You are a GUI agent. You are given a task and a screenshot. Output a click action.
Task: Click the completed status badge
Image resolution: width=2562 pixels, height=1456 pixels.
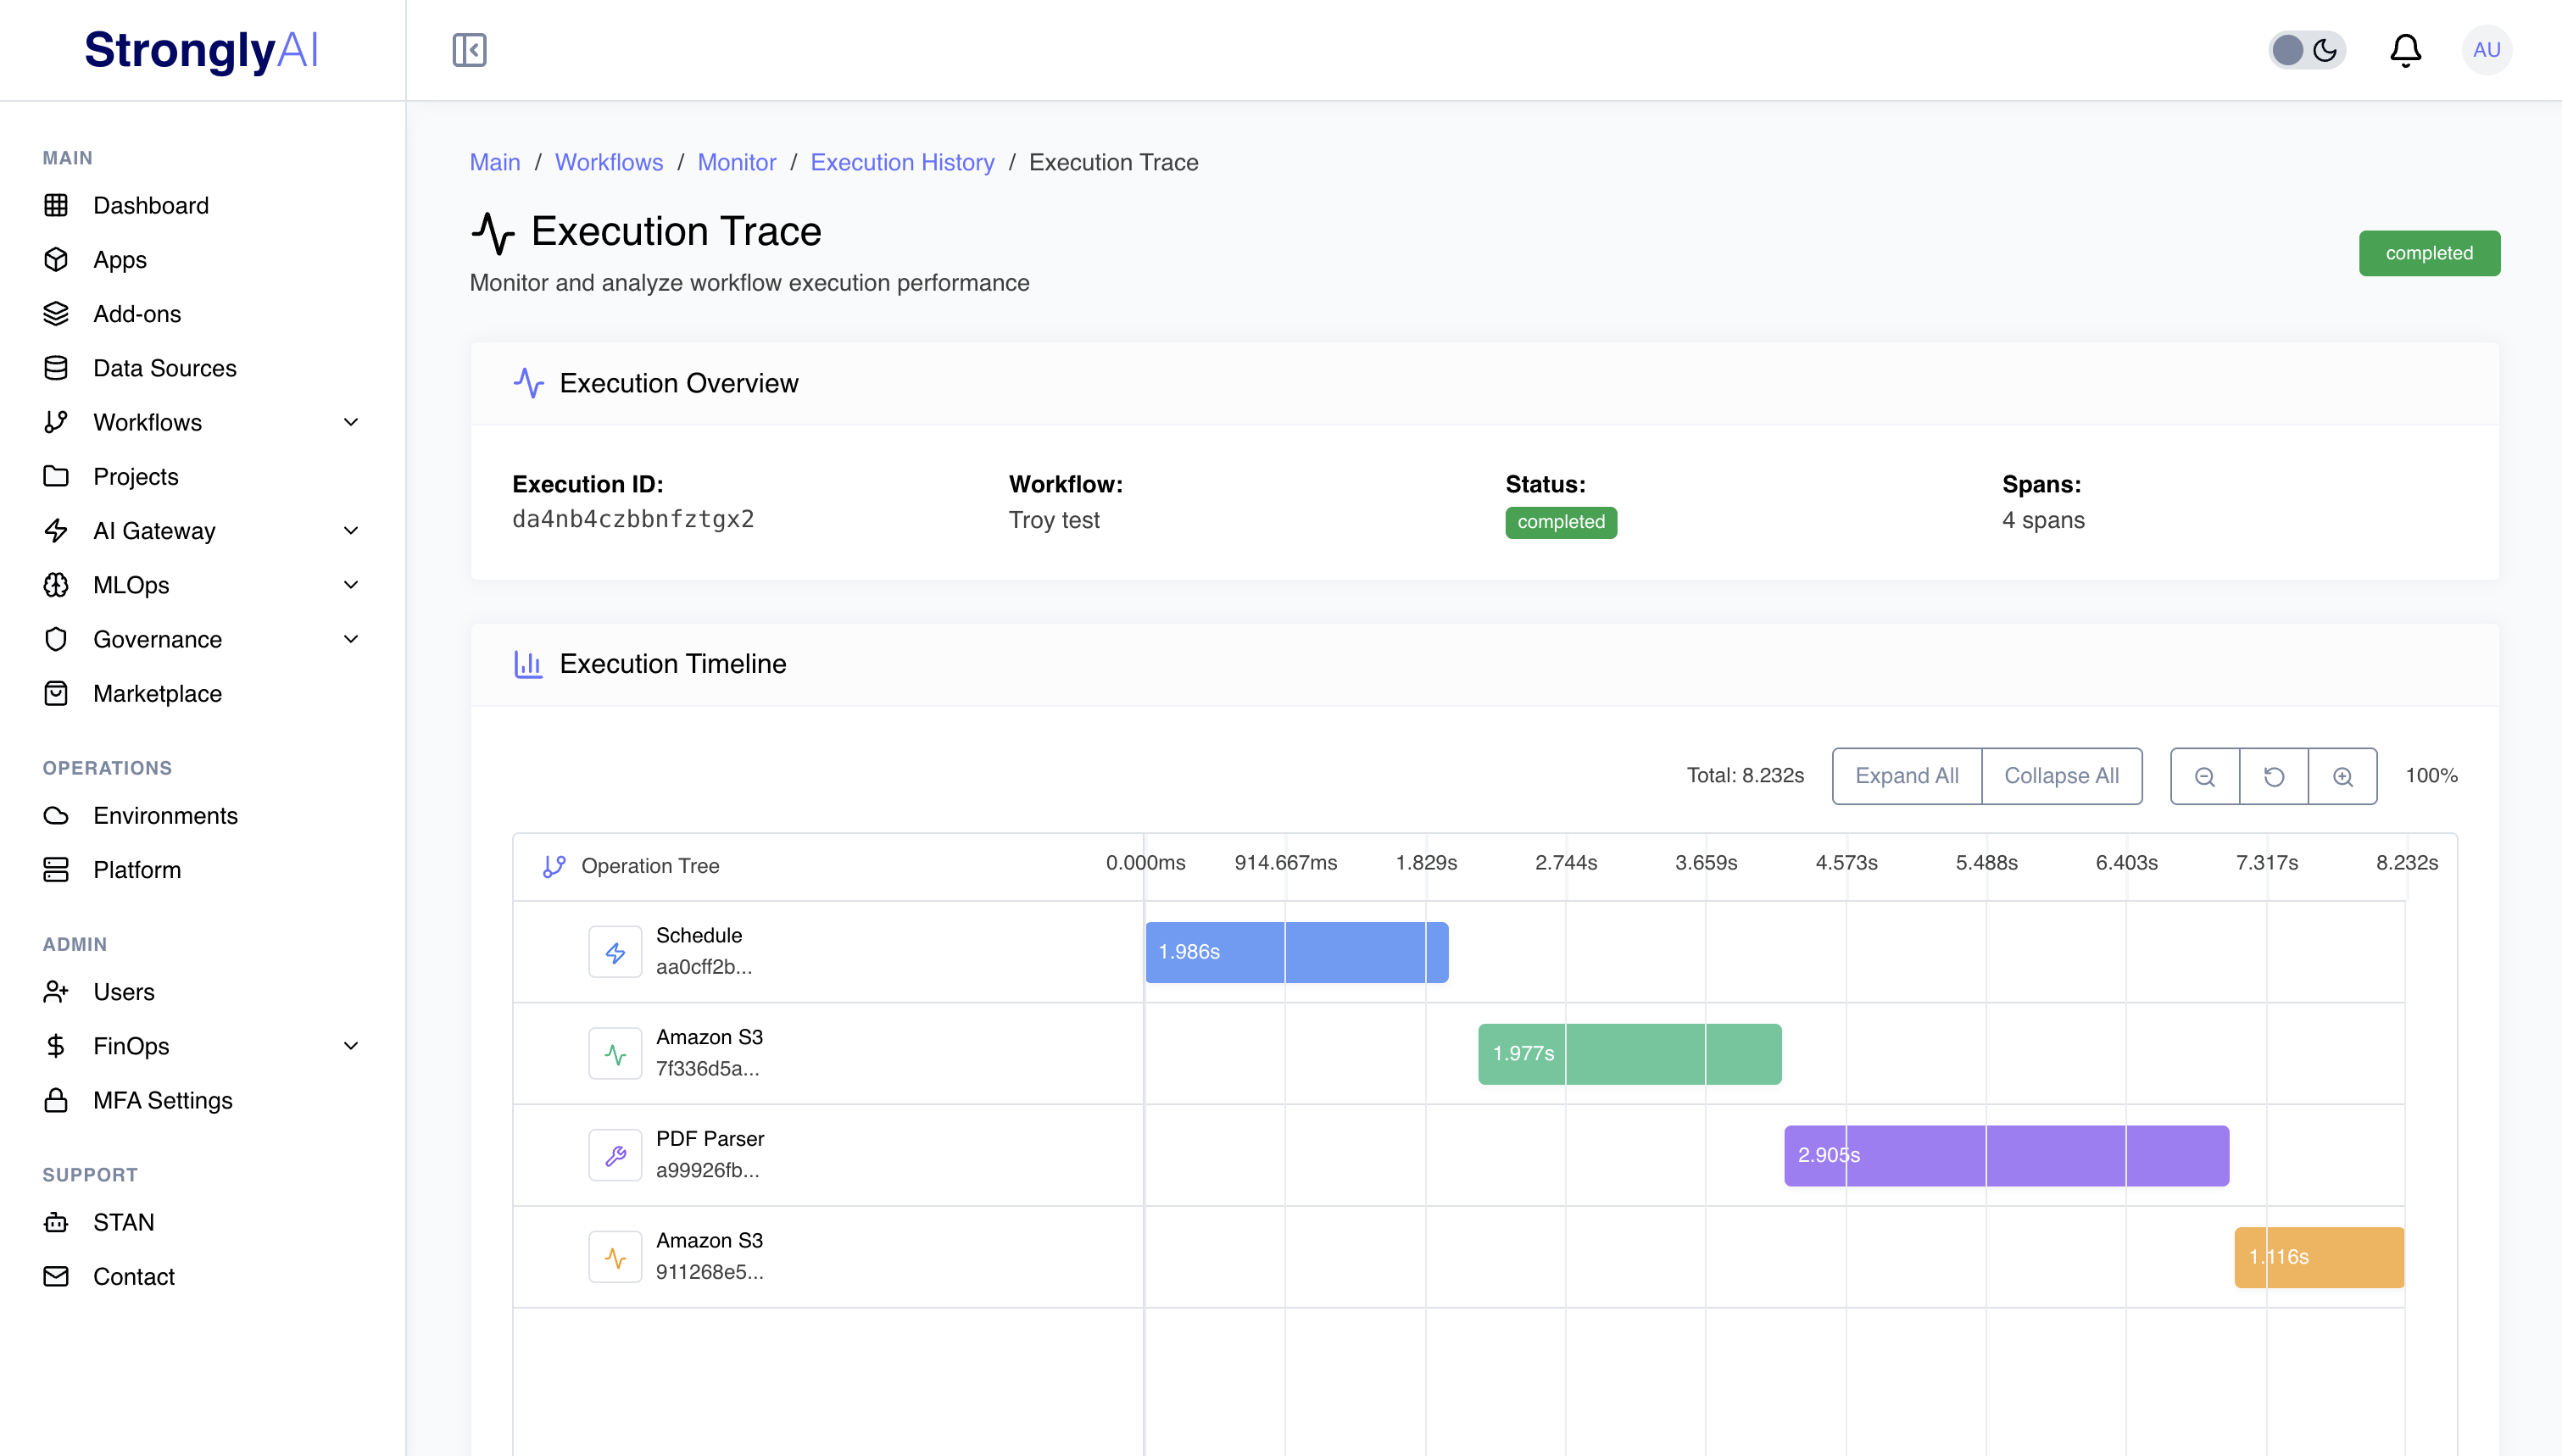tap(2430, 252)
